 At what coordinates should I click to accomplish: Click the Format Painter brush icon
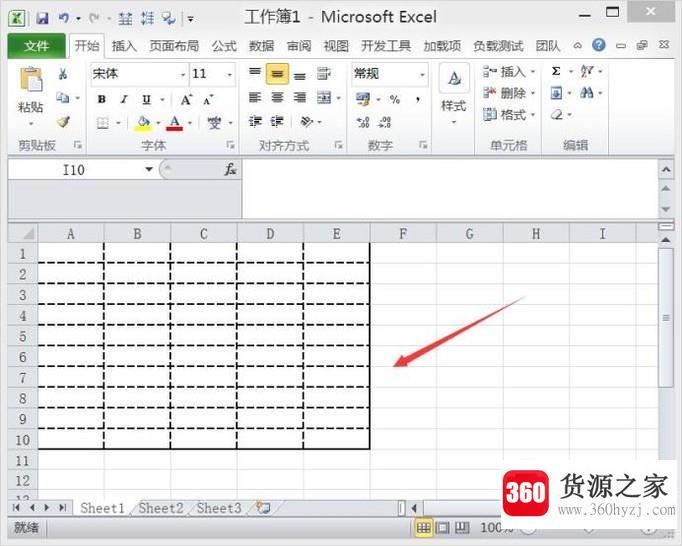click(64, 121)
